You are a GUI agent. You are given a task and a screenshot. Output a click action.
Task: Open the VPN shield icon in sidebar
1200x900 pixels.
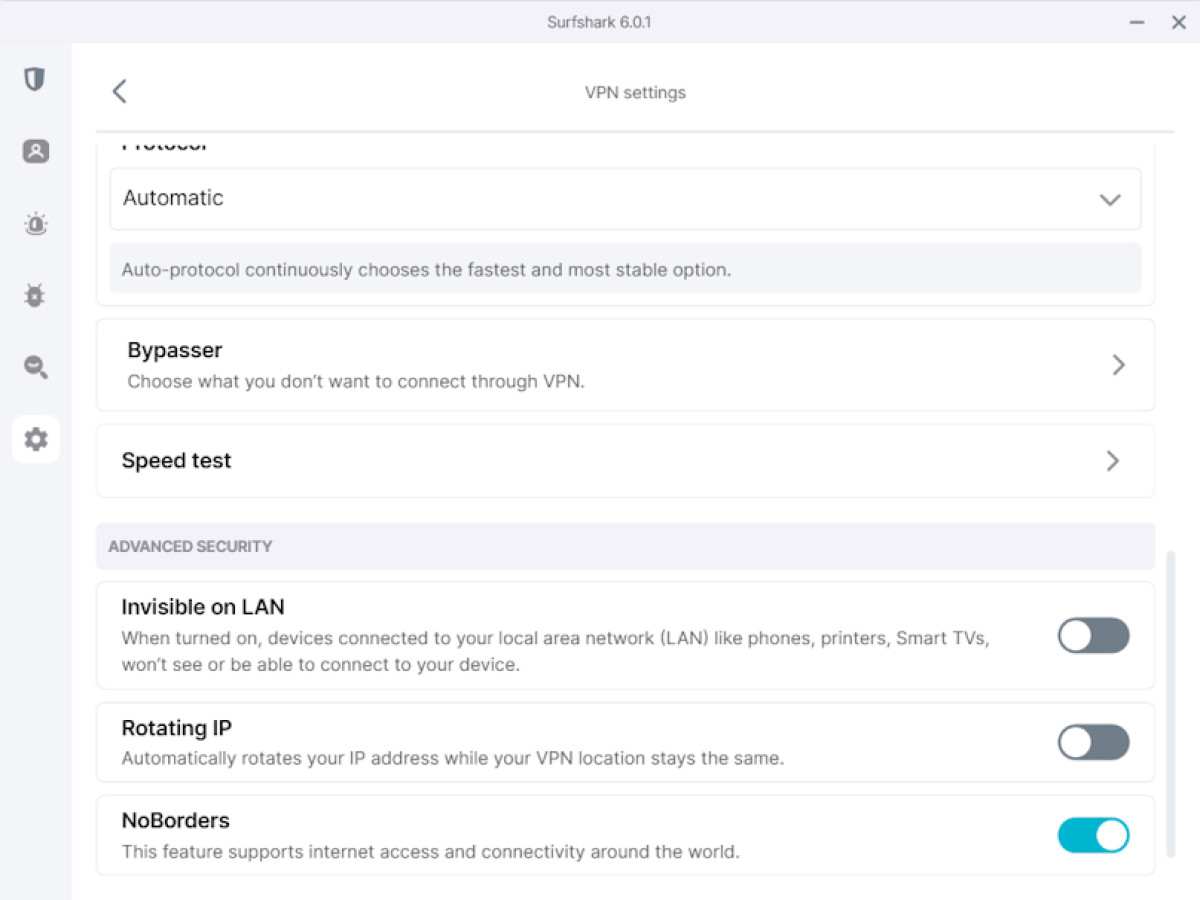point(35,79)
